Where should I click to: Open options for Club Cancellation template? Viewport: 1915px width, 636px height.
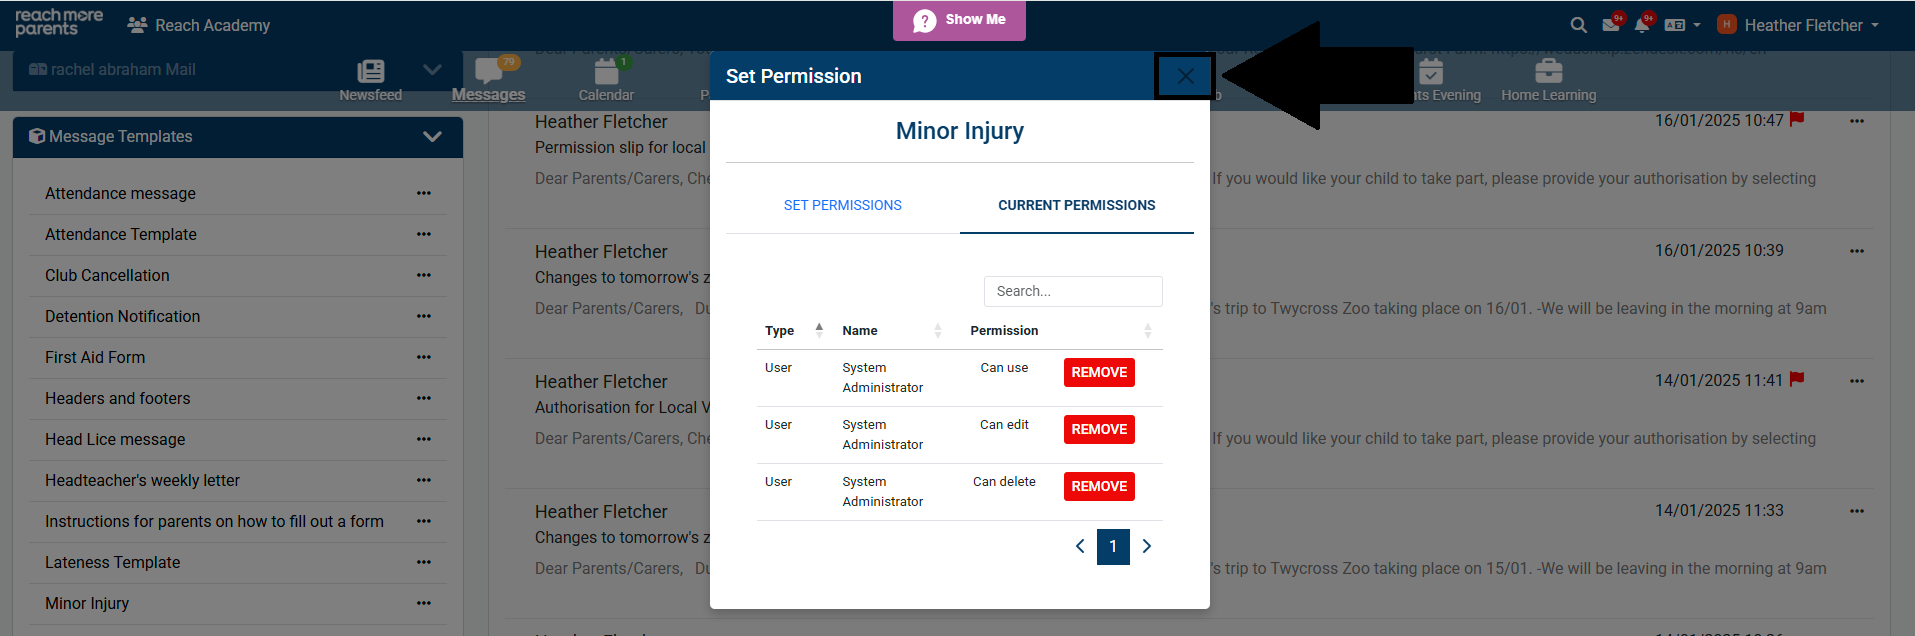pyautogui.click(x=424, y=275)
